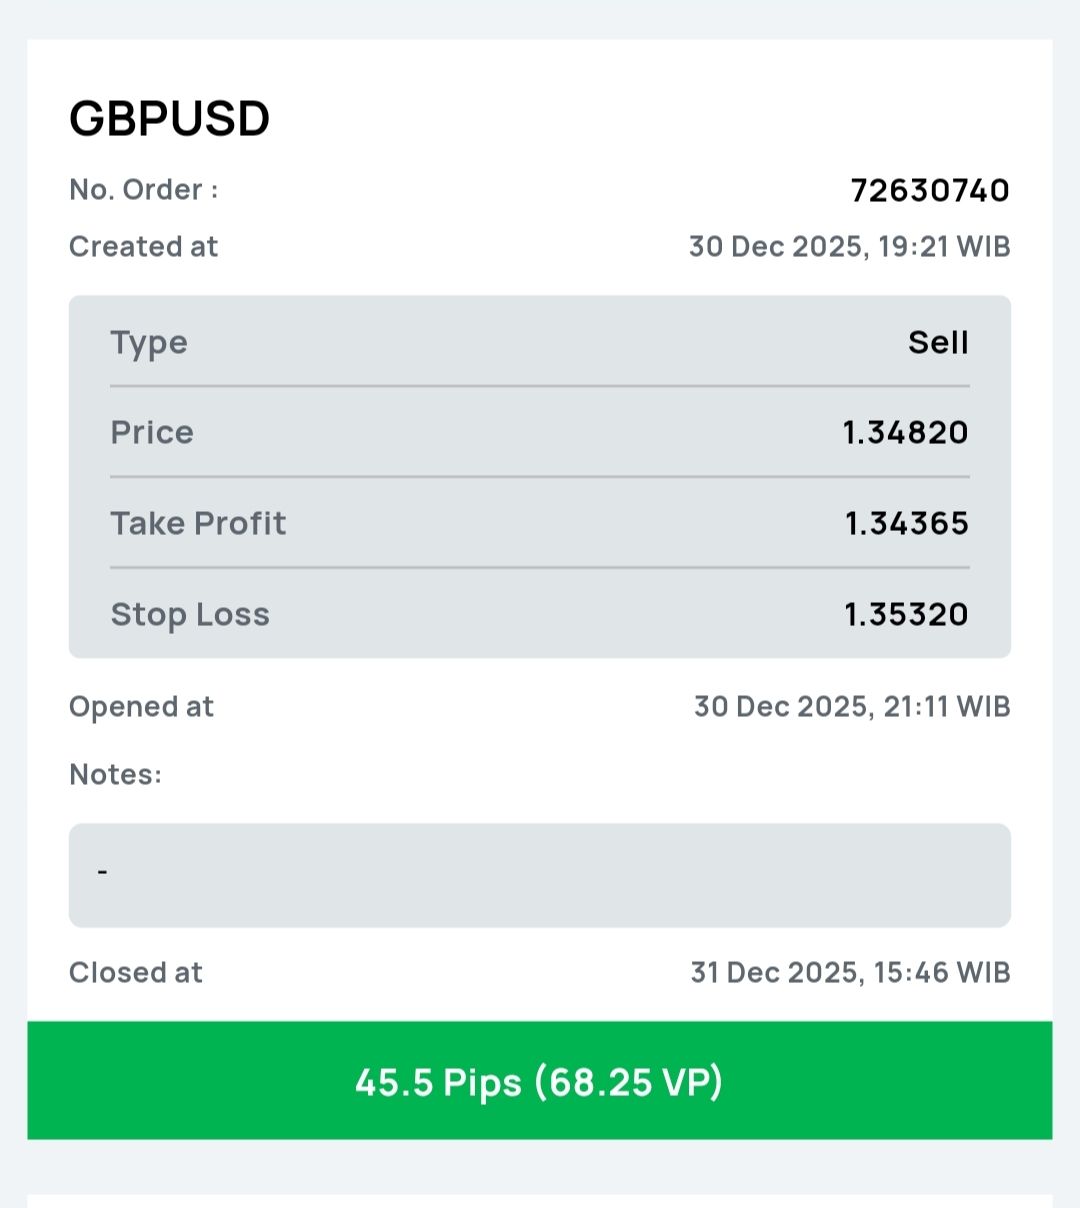The image size is (1080, 1208).
Task: Select the opened time 21:11 WIB value
Action: click(852, 707)
